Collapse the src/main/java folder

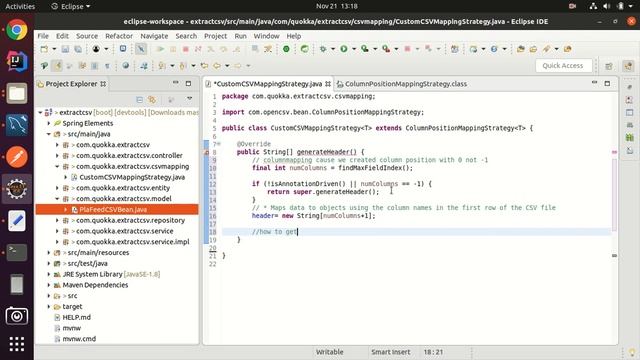[x=49, y=134]
